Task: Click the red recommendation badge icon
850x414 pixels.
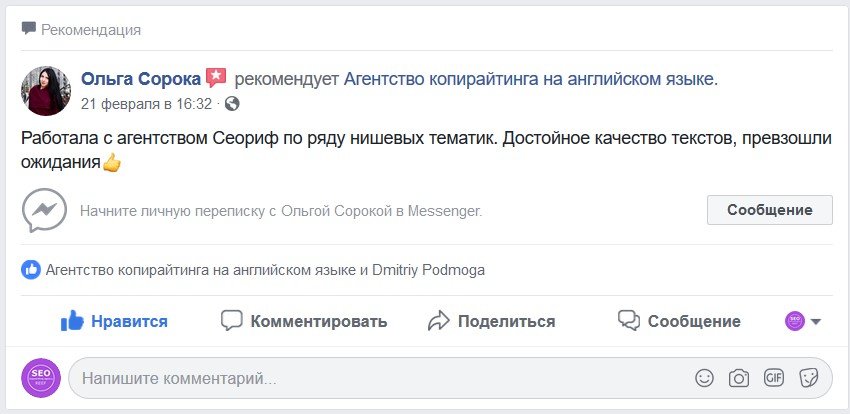Action: (x=216, y=77)
